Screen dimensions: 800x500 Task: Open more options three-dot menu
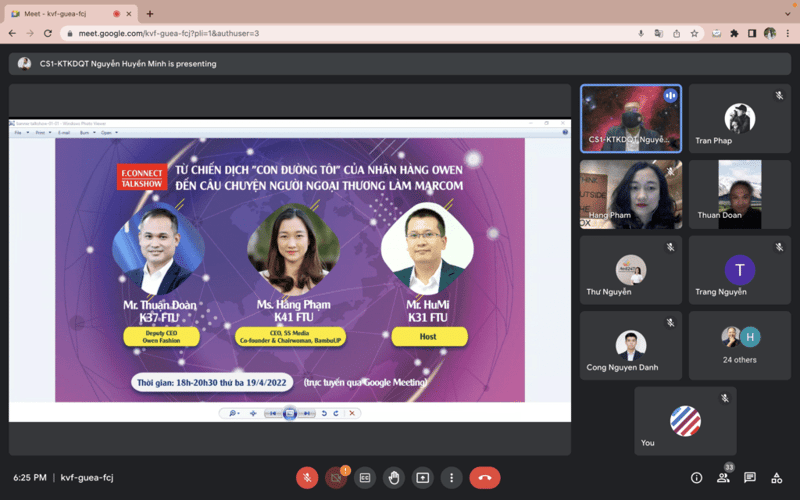[x=452, y=478]
